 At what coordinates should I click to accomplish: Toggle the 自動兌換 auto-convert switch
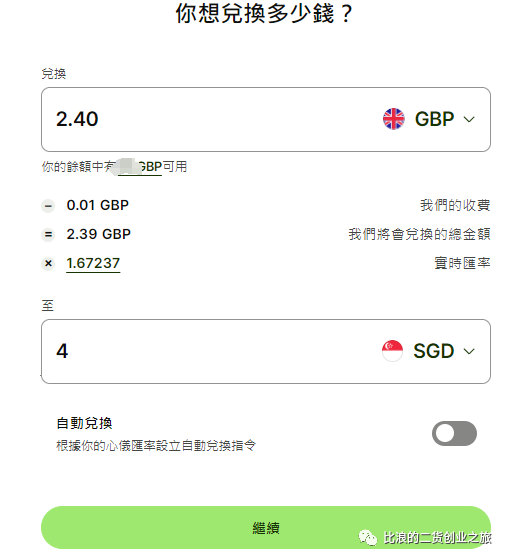click(x=454, y=434)
